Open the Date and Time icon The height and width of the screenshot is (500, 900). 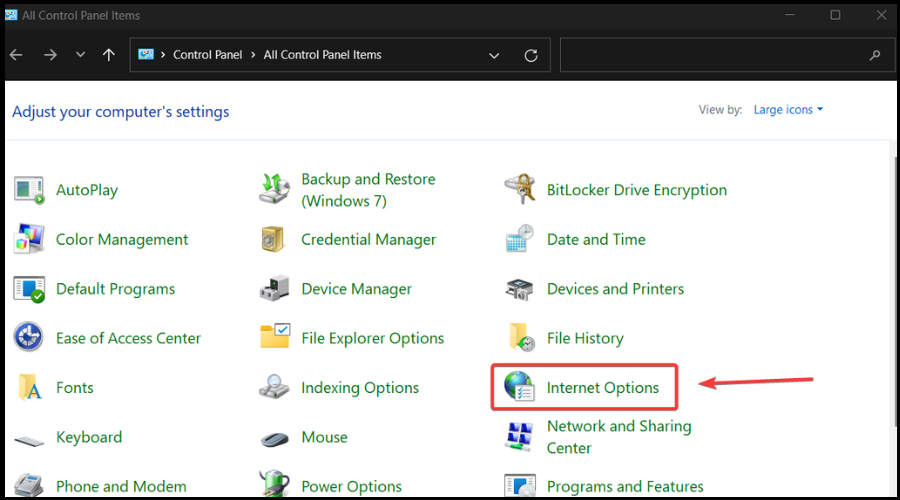click(x=520, y=239)
